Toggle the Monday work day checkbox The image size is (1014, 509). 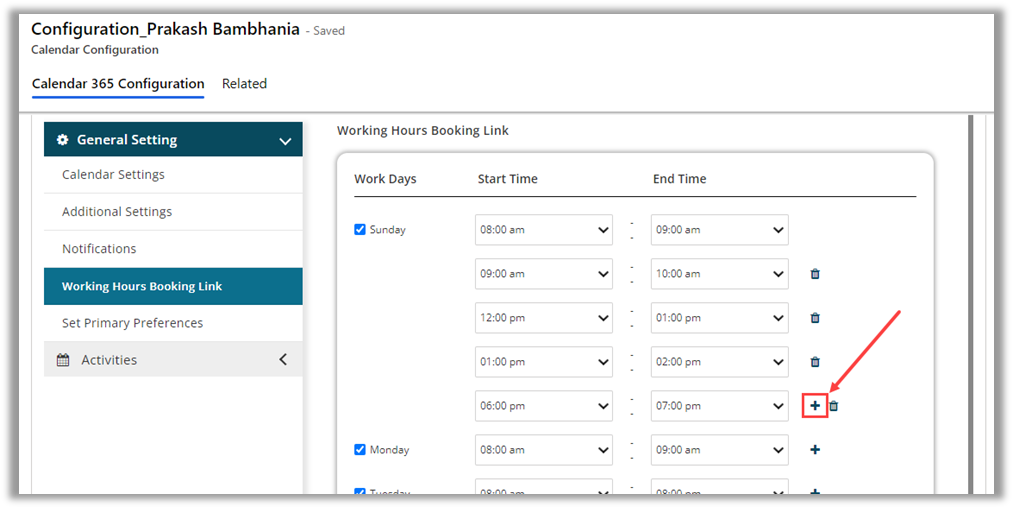361,450
